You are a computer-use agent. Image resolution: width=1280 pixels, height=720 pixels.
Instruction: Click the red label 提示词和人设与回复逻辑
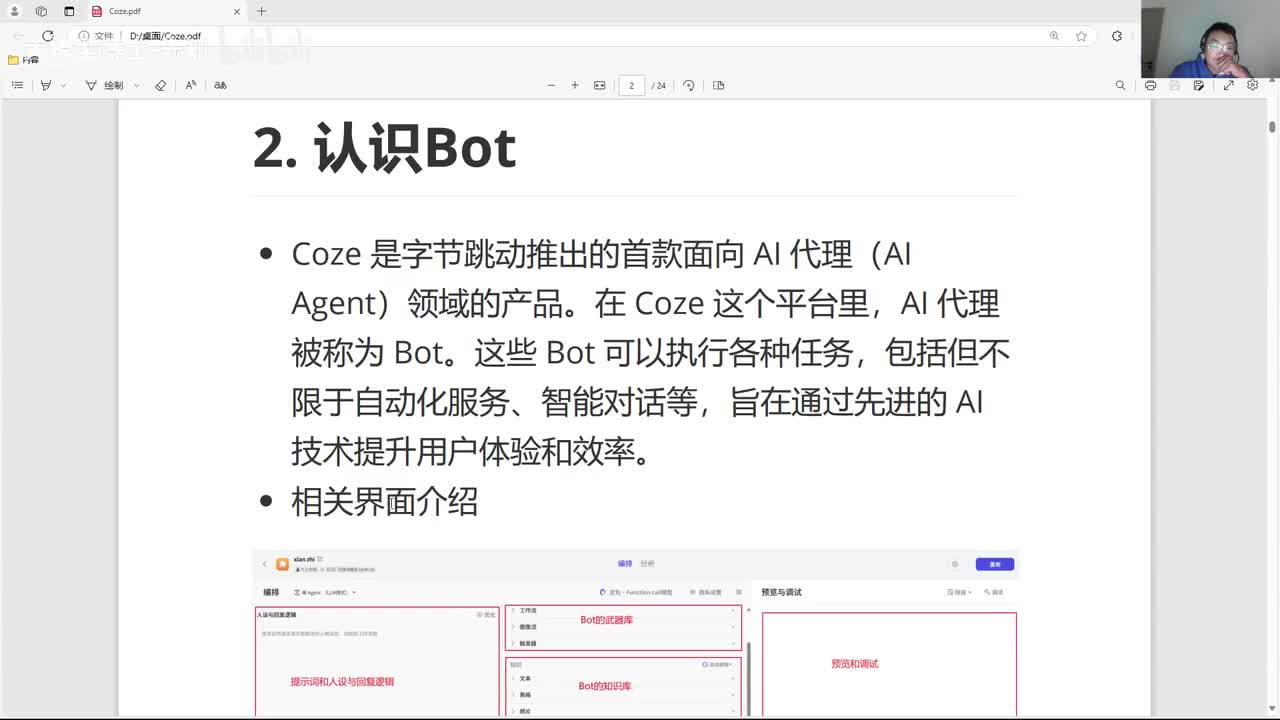(342, 682)
